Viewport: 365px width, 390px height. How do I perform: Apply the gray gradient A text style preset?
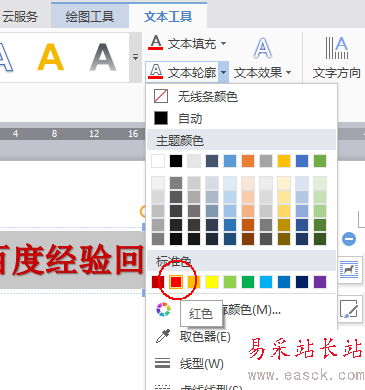[x=103, y=57]
